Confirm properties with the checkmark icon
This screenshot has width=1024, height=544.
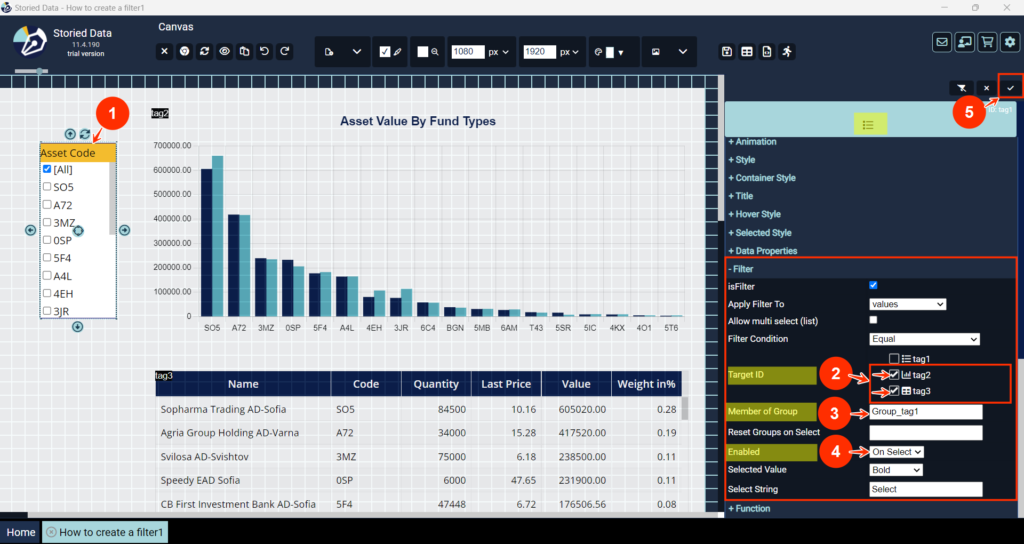coord(1011,88)
